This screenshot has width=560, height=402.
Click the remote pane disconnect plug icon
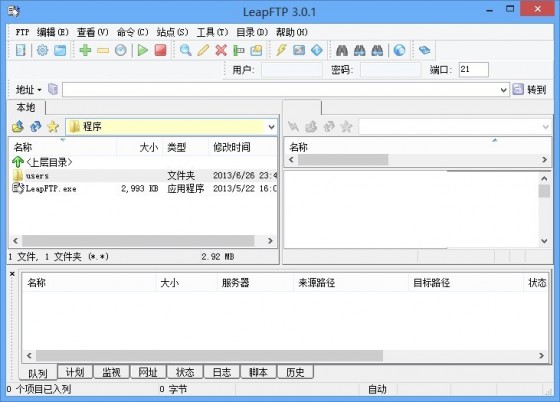[294, 126]
